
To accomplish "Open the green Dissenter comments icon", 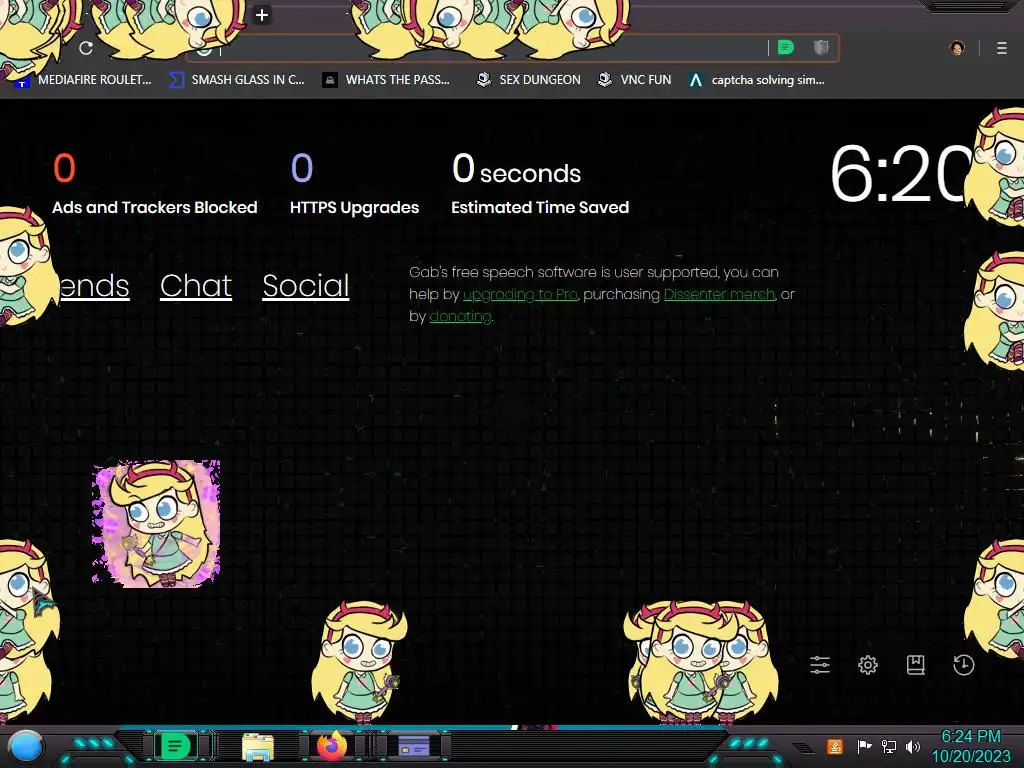I will [x=786, y=48].
